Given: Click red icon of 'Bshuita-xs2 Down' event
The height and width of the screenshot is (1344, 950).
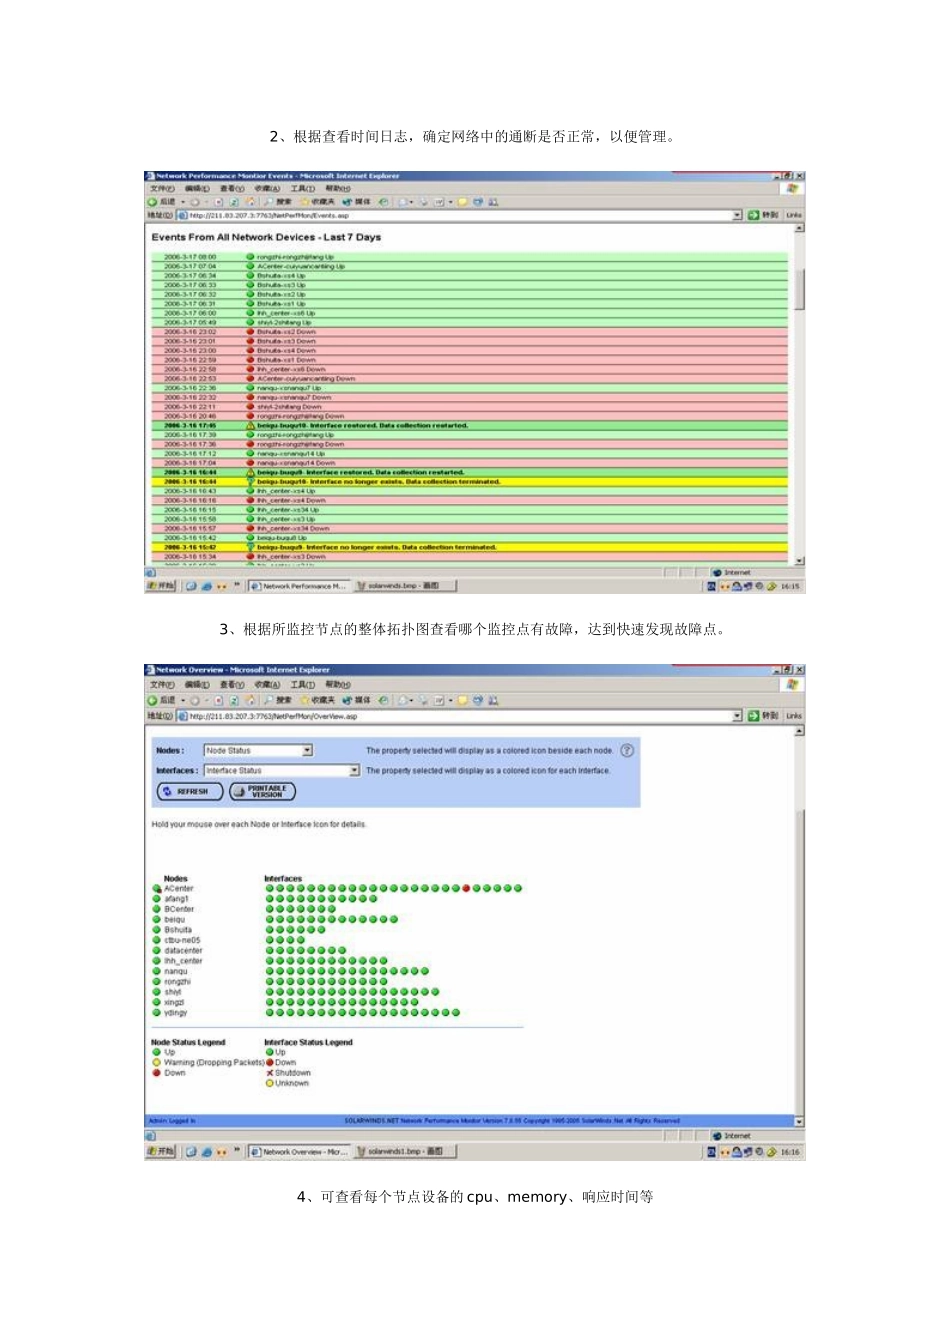Looking at the screenshot, I should [250, 332].
